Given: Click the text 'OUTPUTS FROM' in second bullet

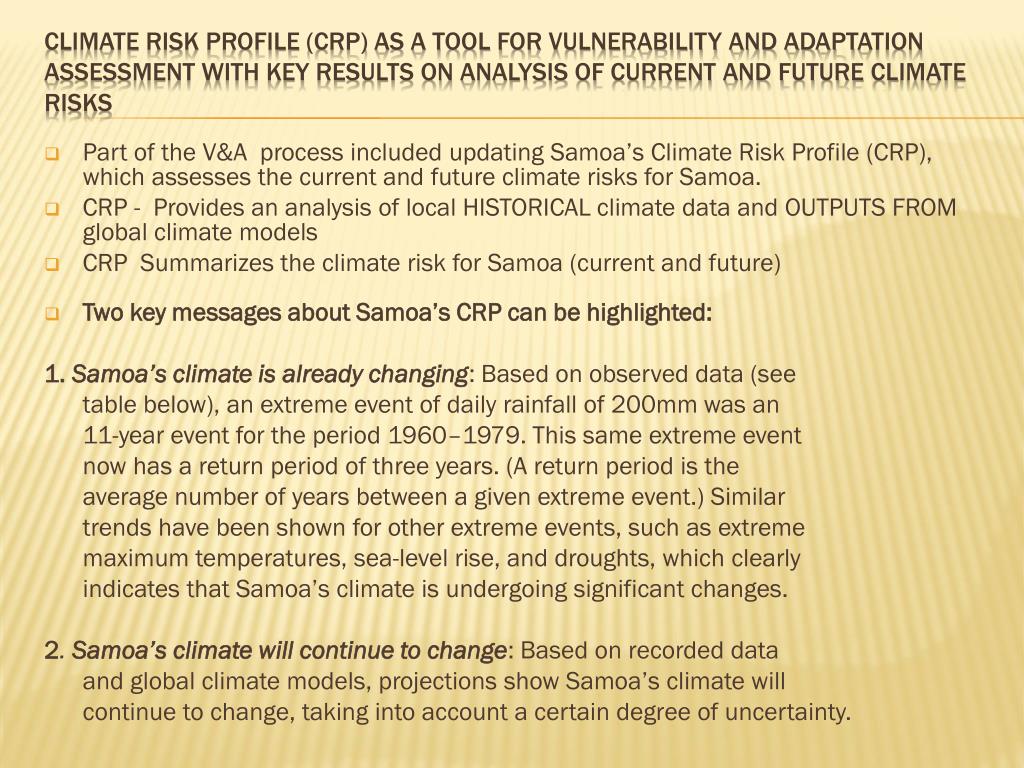Looking at the screenshot, I should point(870,208).
